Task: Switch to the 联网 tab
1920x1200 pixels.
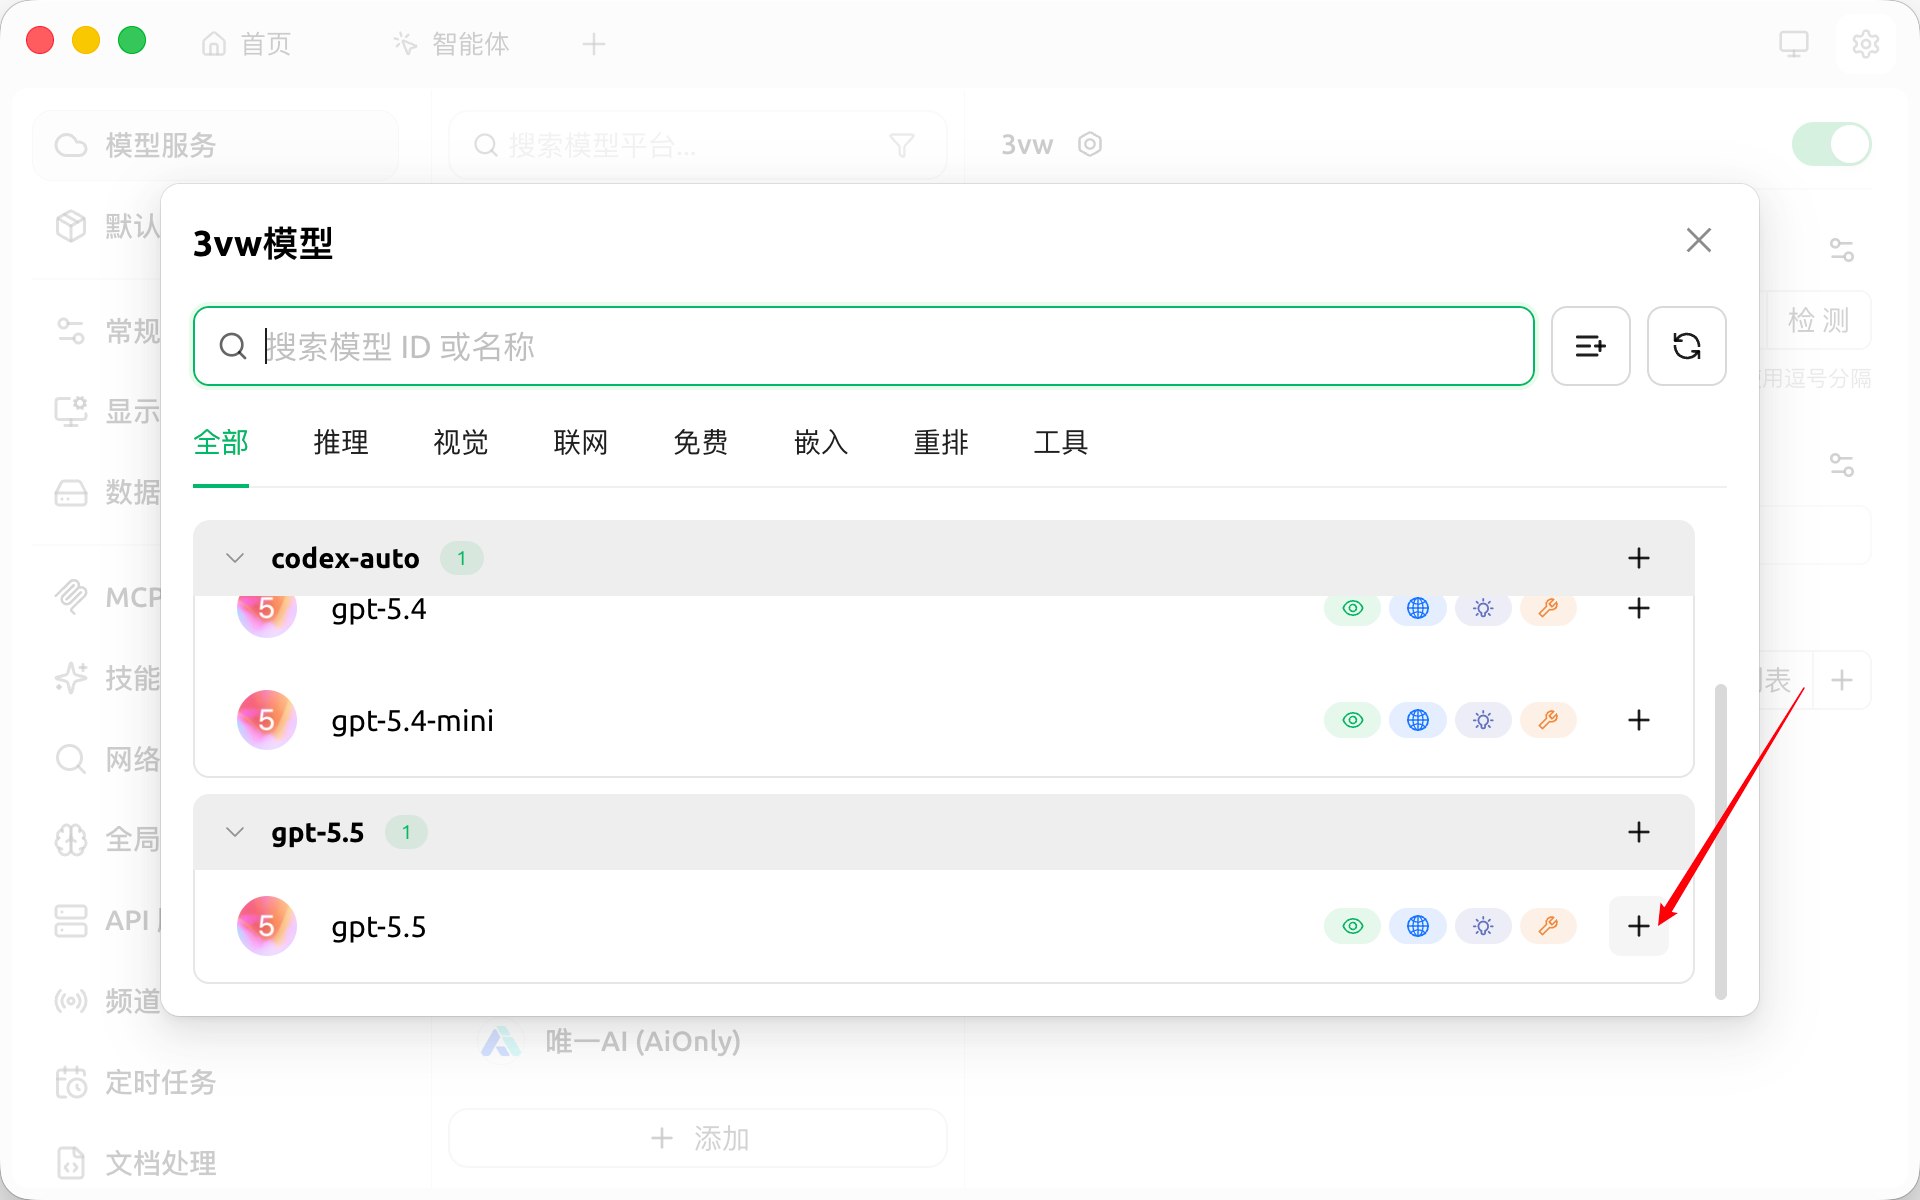Action: (581, 442)
